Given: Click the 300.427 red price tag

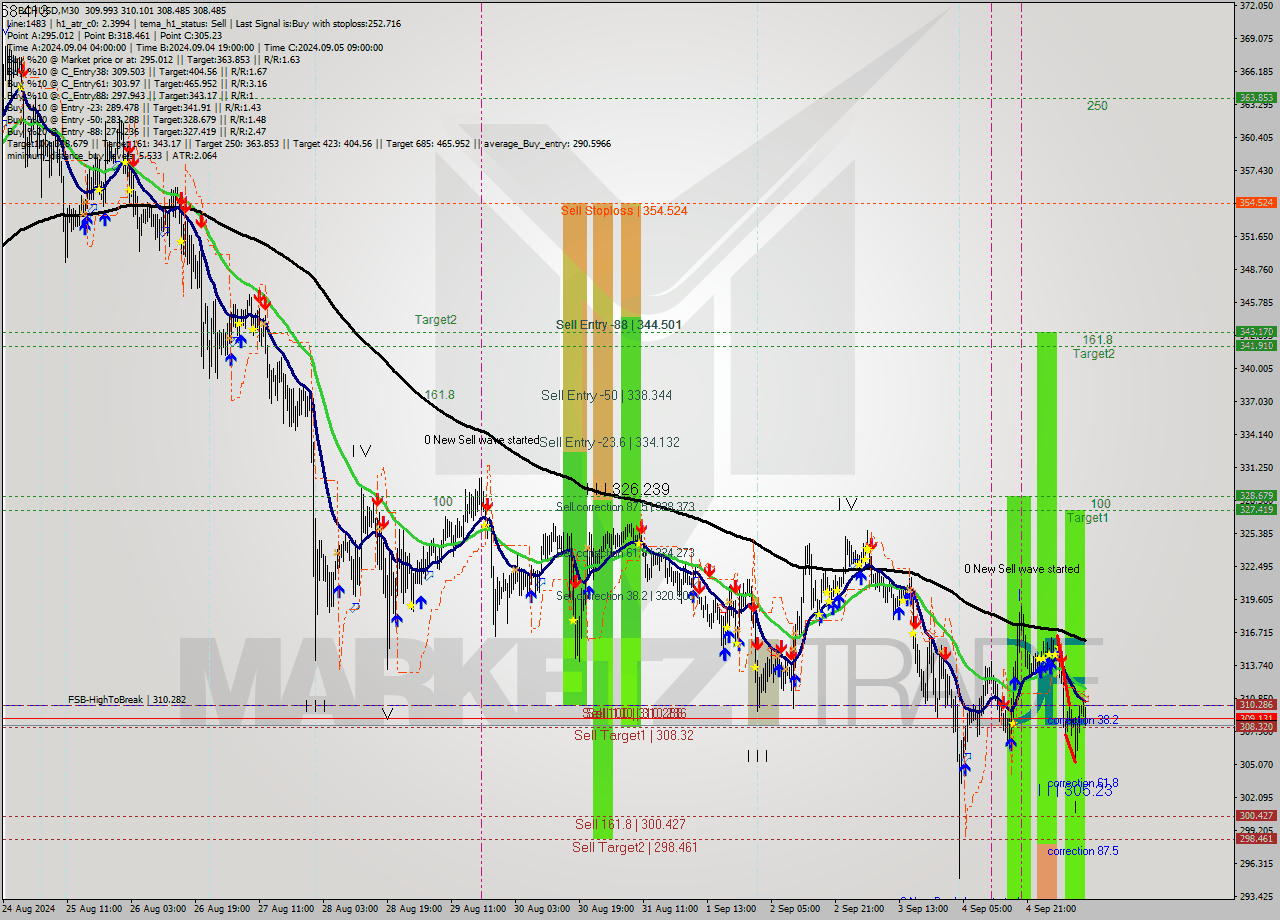Looking at the screenshot, I should point(1256,816).
